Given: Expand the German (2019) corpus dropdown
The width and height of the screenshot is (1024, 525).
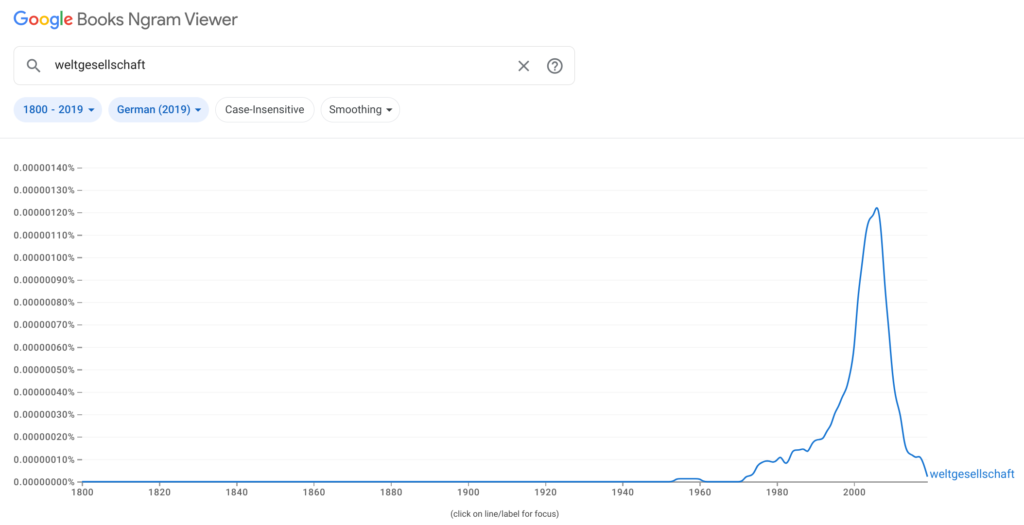Looking at the screenshot, I should click(x=159, y=110).
